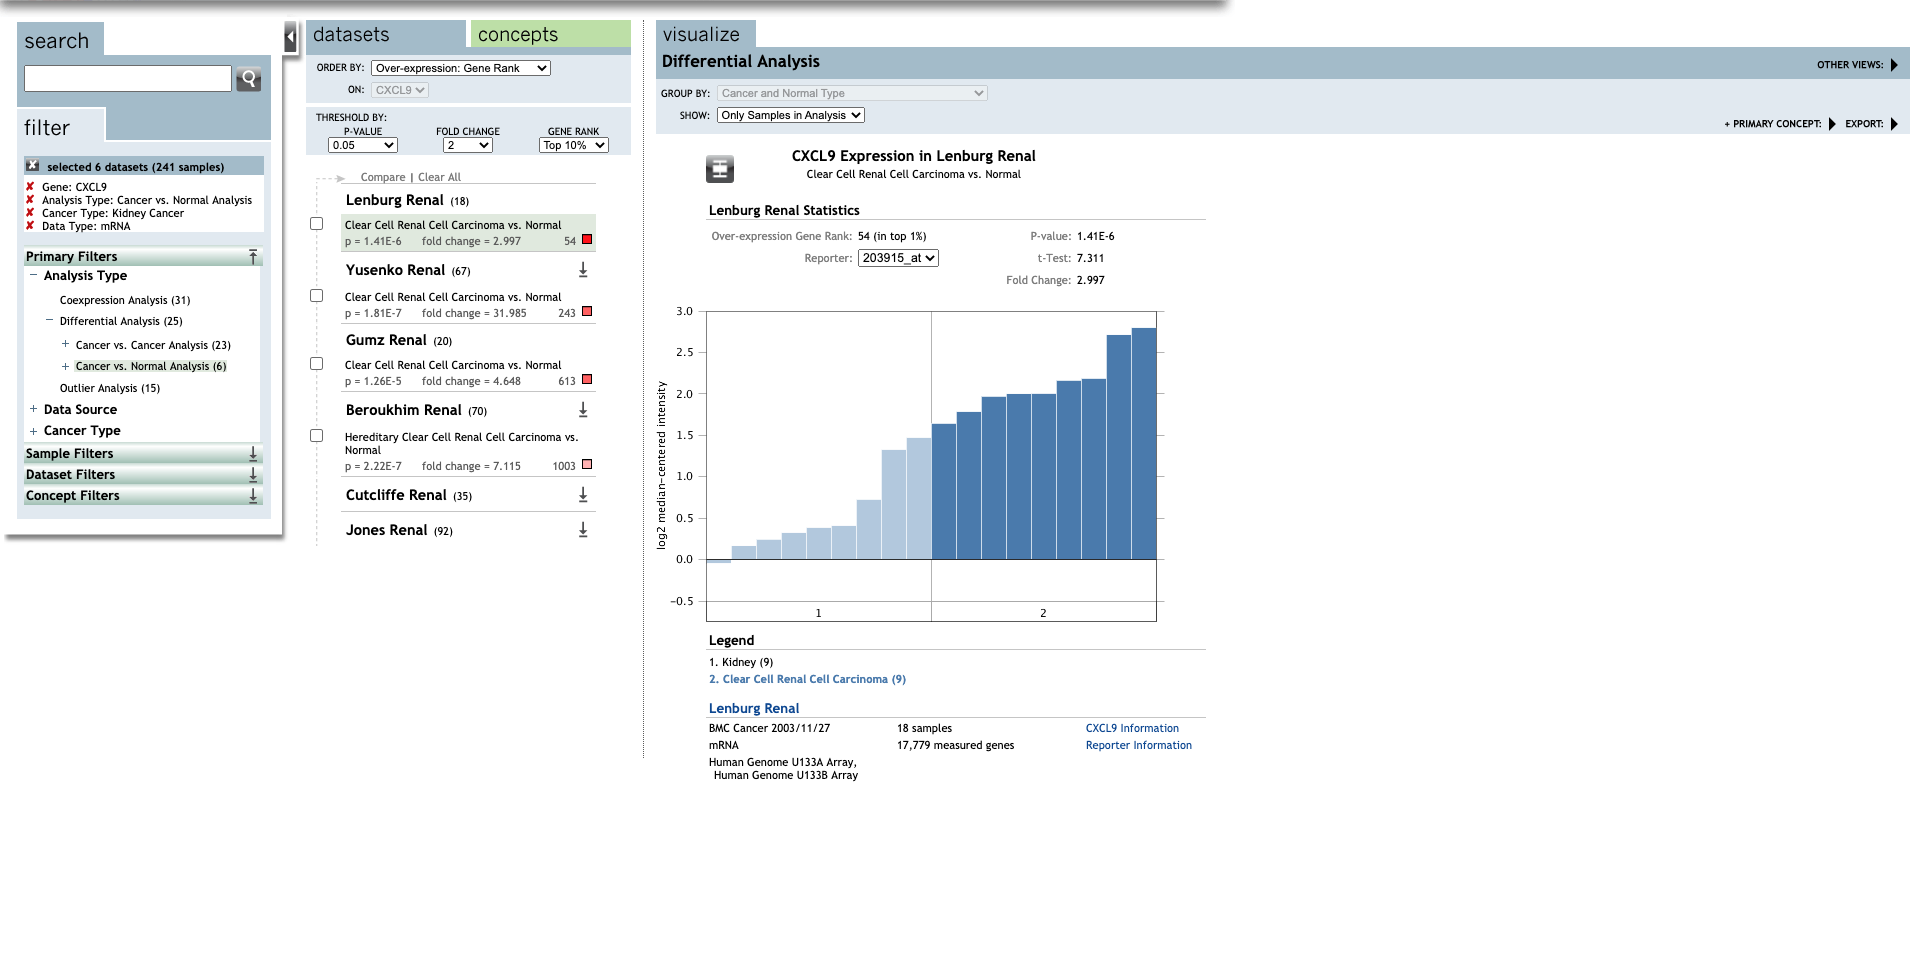Expand Cancer vs. Cancer Analysis node
This screenshot has height=965, width=1920.
pyautogui.click(x=66, y=344)
